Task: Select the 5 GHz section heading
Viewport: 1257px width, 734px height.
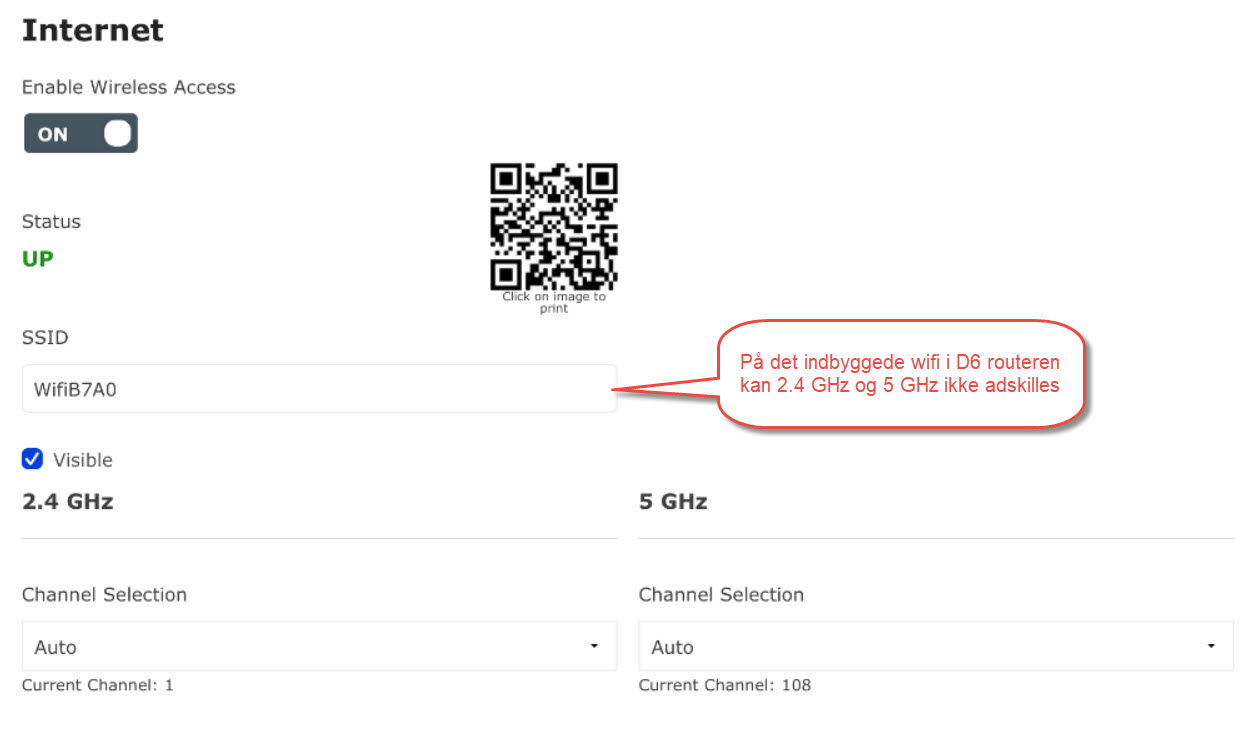Action: pos(673,502)
